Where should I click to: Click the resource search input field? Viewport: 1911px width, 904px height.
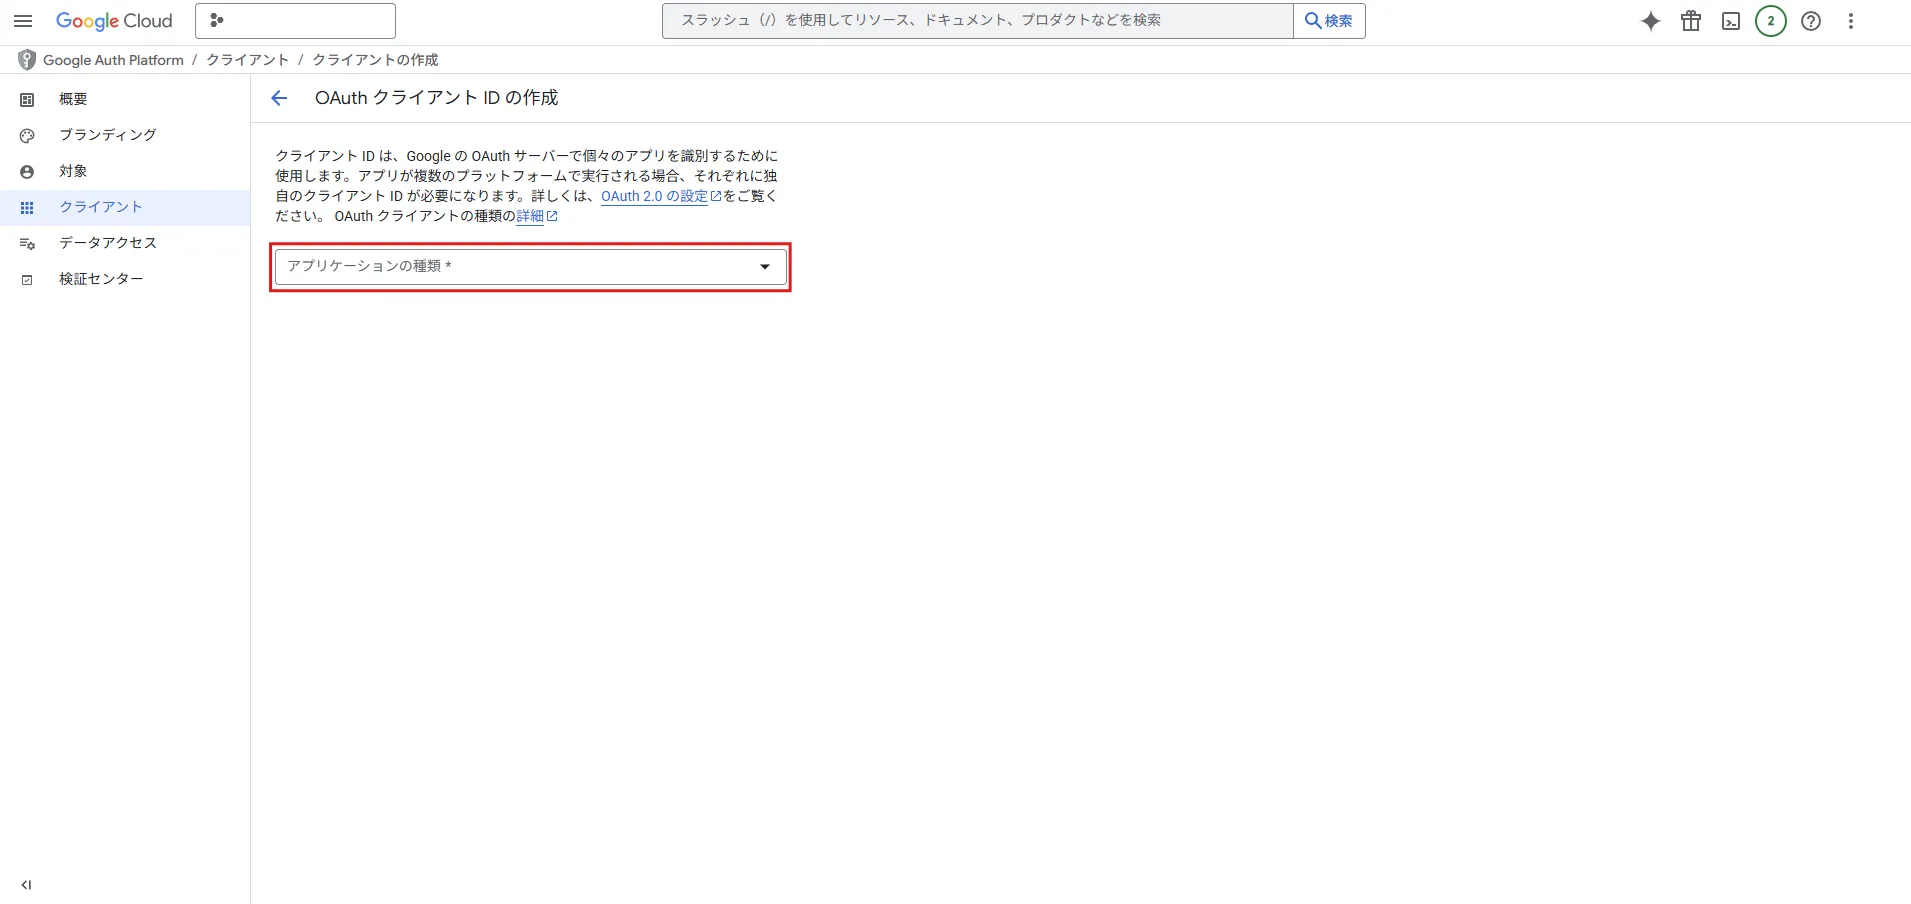977,21
